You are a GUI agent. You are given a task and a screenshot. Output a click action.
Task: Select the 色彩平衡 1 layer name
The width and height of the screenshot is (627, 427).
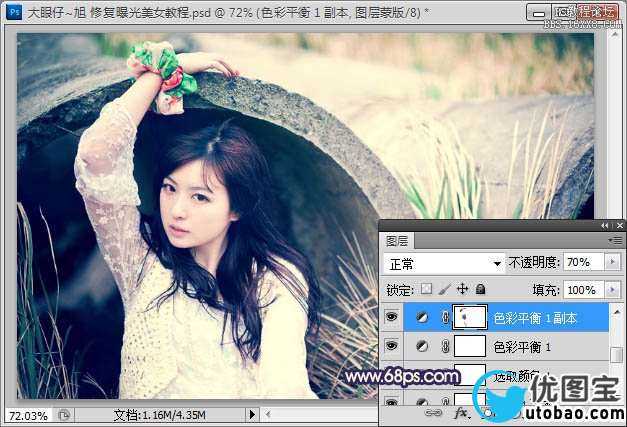tap(522, 347)
